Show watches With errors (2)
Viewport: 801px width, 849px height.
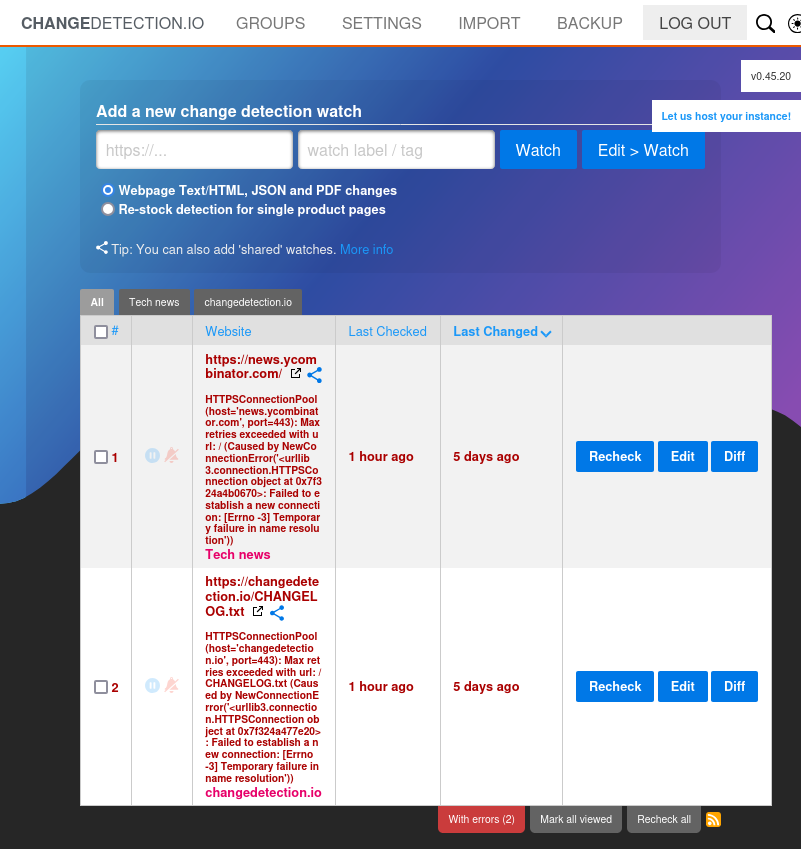point(481,819)
